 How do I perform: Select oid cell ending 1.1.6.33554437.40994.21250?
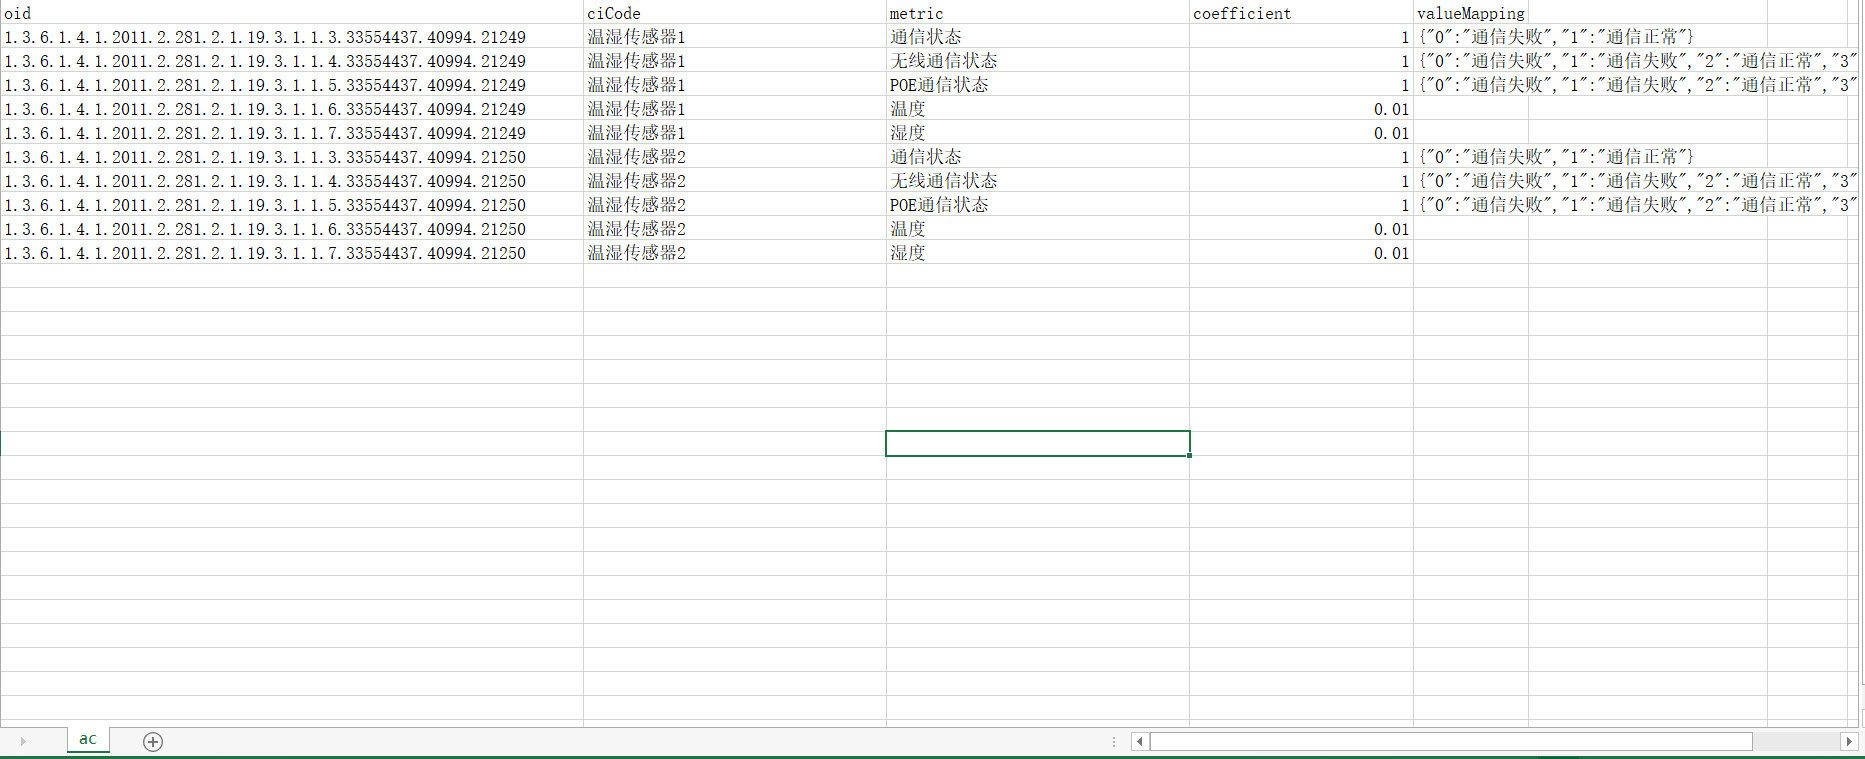coord(292,229)
